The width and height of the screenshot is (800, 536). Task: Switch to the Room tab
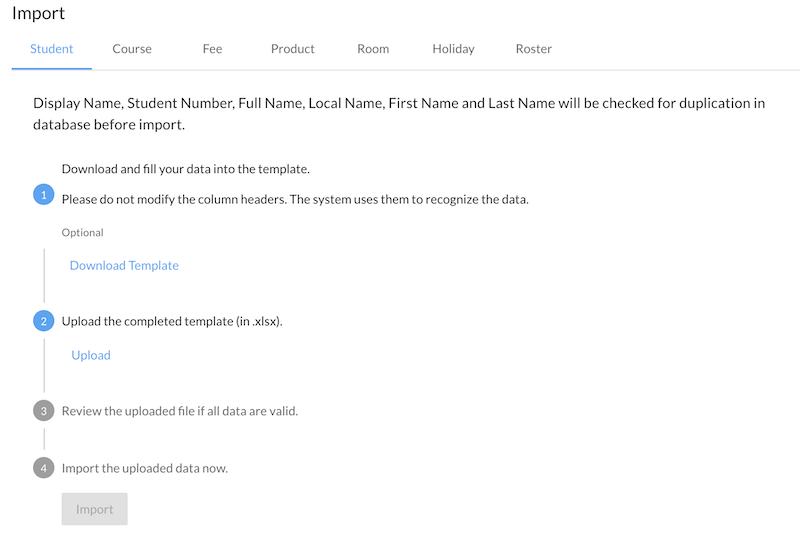point(373,49)
